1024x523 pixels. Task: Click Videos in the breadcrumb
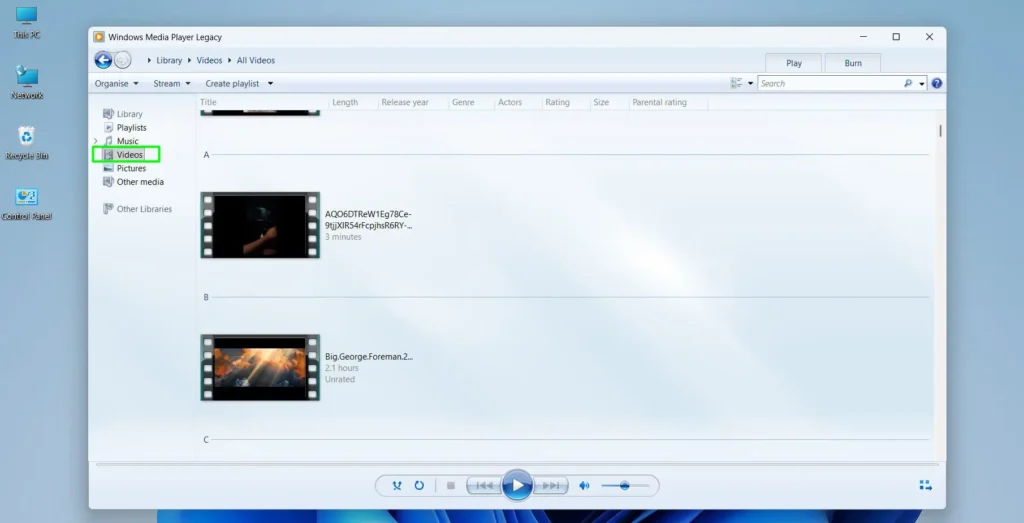209,60
